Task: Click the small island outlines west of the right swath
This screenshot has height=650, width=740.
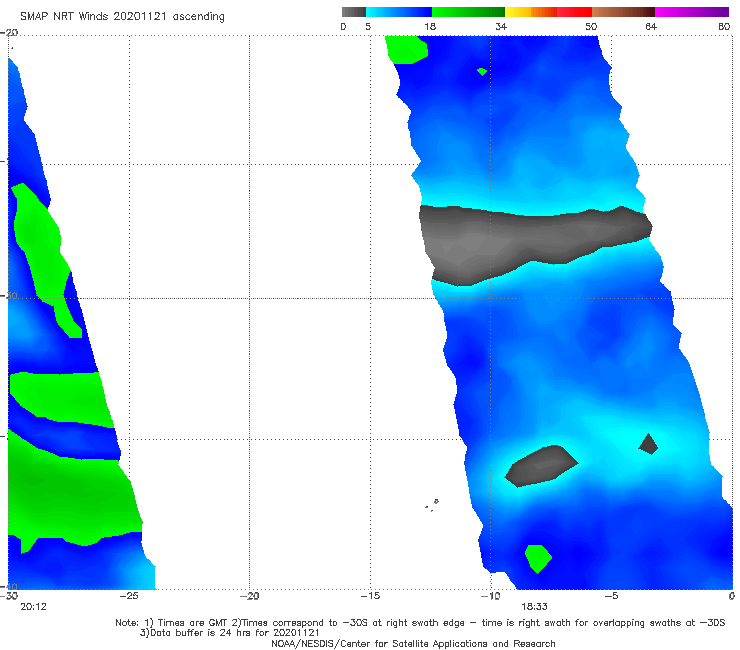Action: (432, 505)
